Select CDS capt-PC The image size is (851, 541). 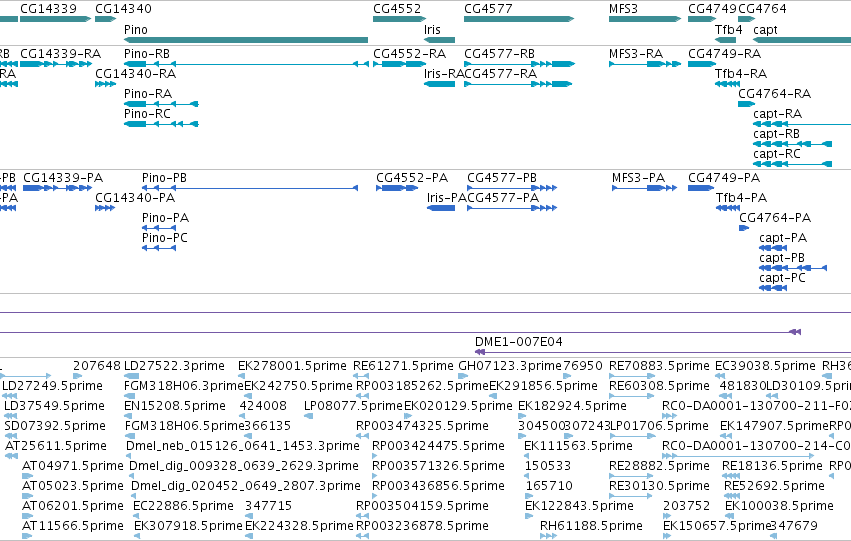773,288
